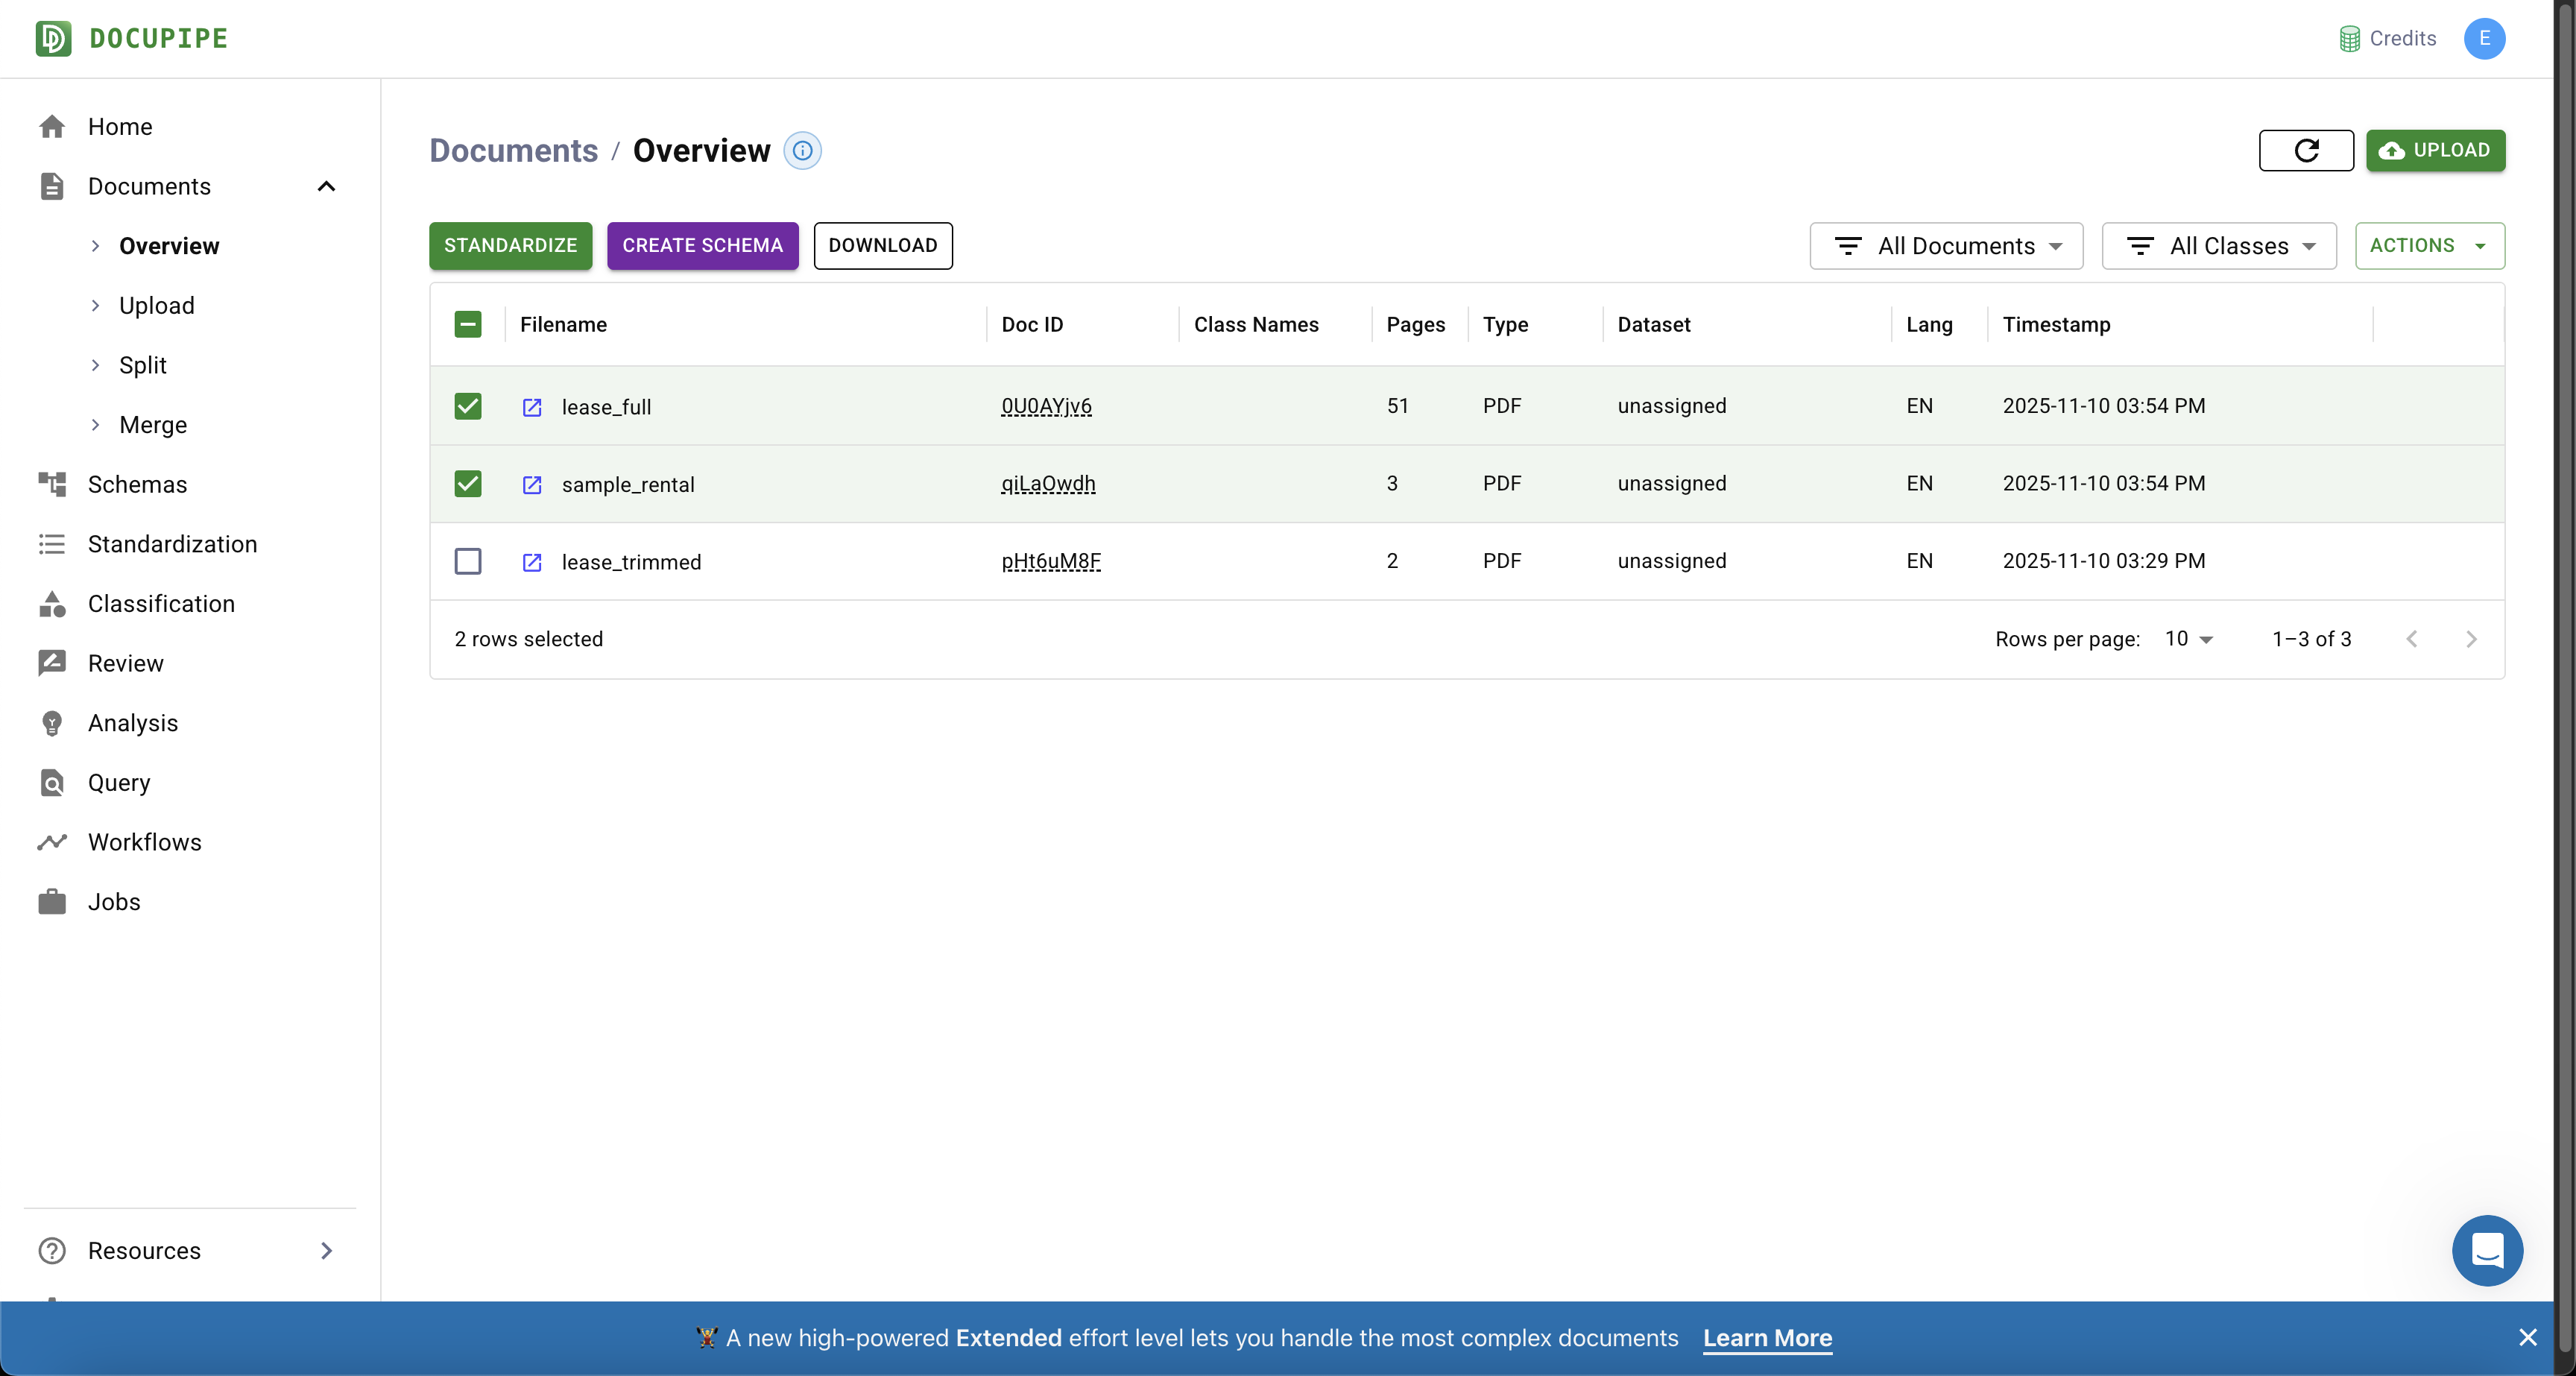The width and height of the screenshot is (2576, 1376).
Task: Toggle the select-all header checkbox
Action: click(468, 324)
